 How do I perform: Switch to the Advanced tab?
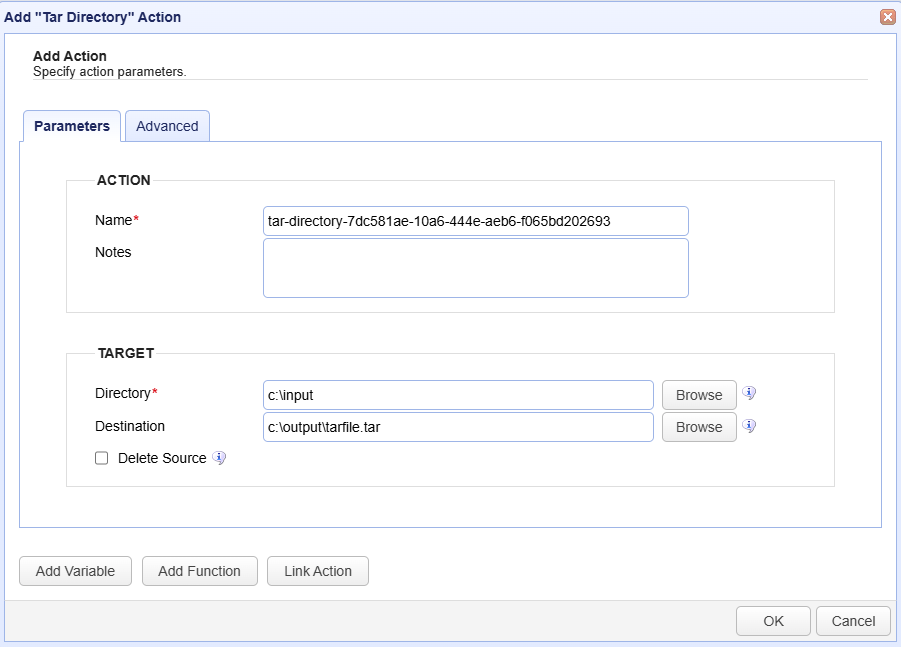pyautogui.click(x=167, y=126)
